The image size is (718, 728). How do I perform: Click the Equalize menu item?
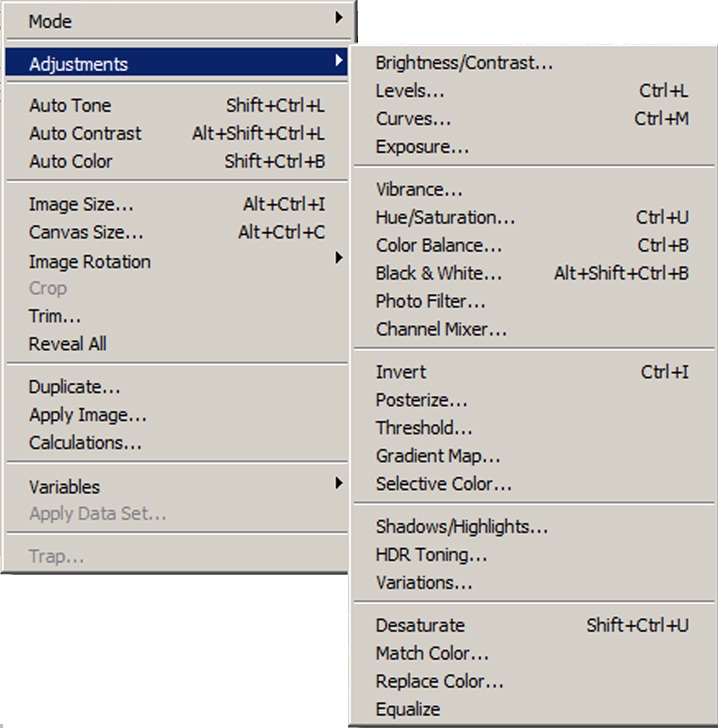click(x=408, y=709)
